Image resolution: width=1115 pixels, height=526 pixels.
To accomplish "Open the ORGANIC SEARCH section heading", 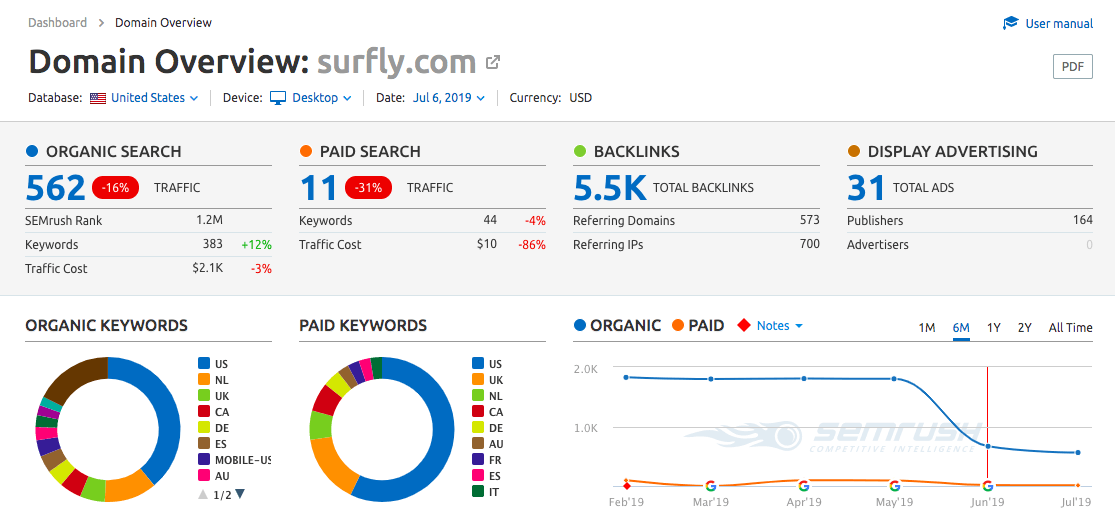I will 114,151.
